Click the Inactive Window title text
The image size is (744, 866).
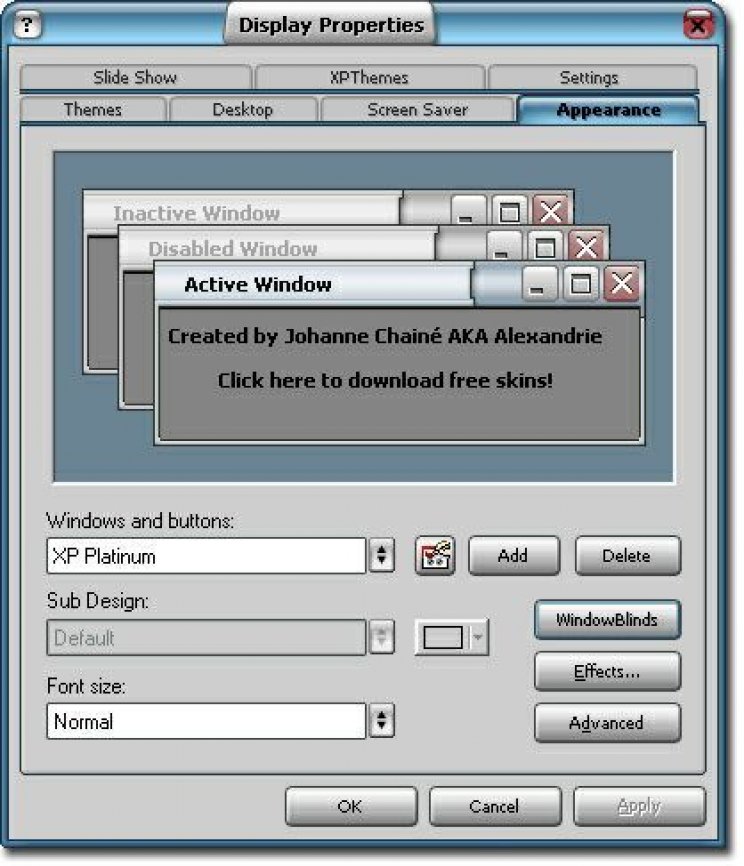(197, 213)
